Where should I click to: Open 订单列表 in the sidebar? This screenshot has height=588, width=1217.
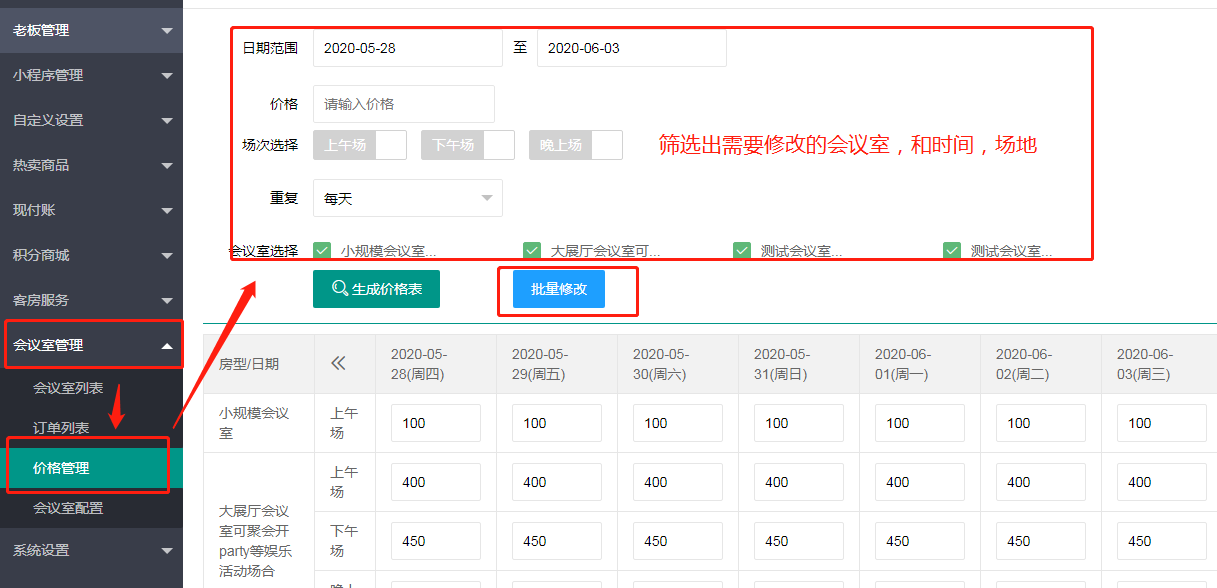61,428
